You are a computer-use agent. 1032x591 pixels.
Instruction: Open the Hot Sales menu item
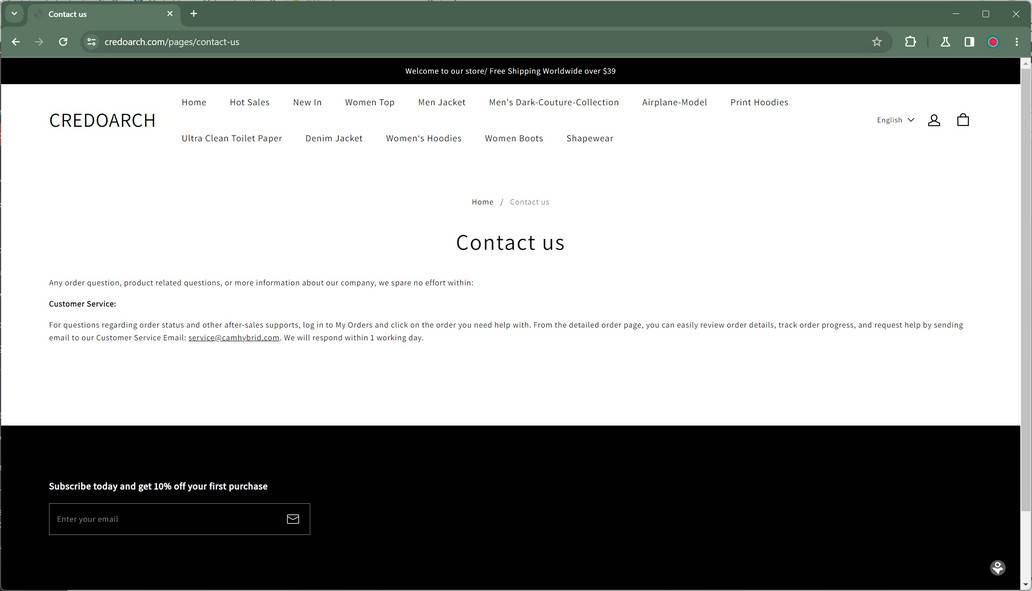point(249,102)
